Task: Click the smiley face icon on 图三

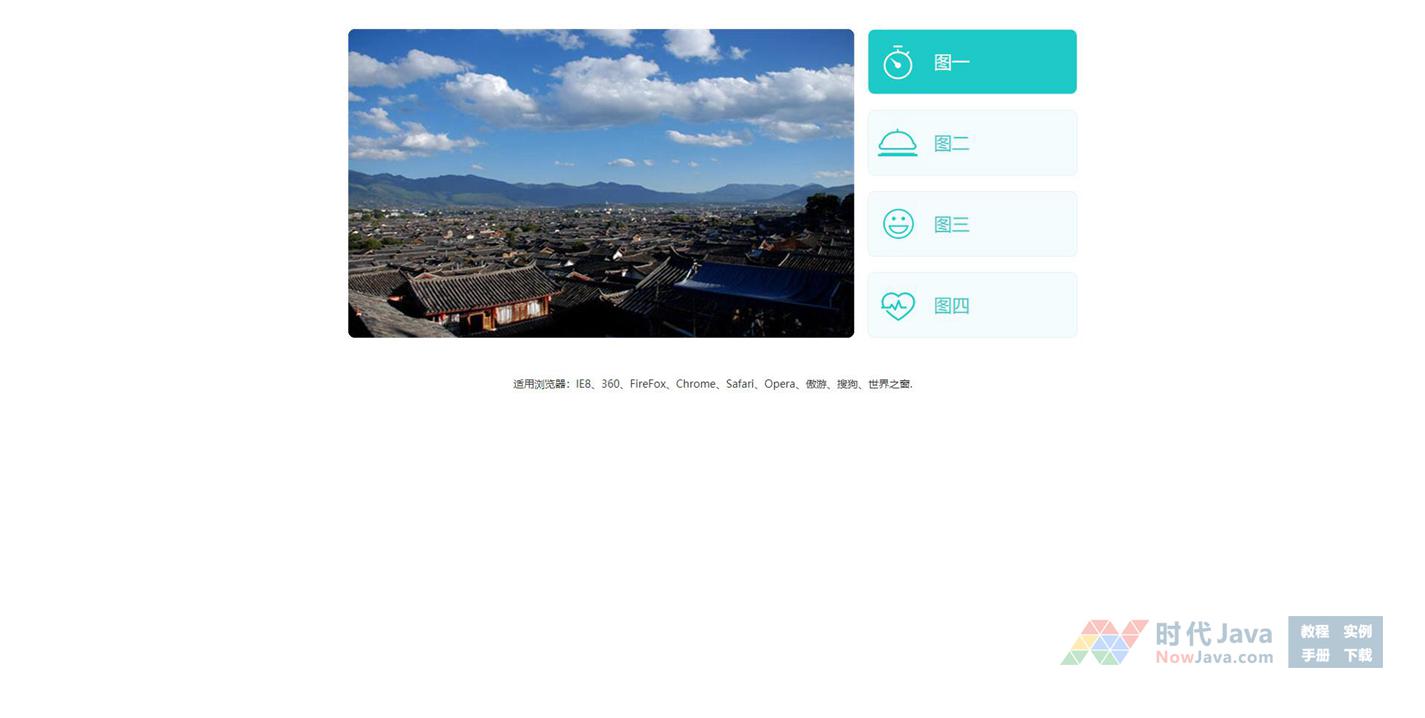Action: (x=897, y=224)
